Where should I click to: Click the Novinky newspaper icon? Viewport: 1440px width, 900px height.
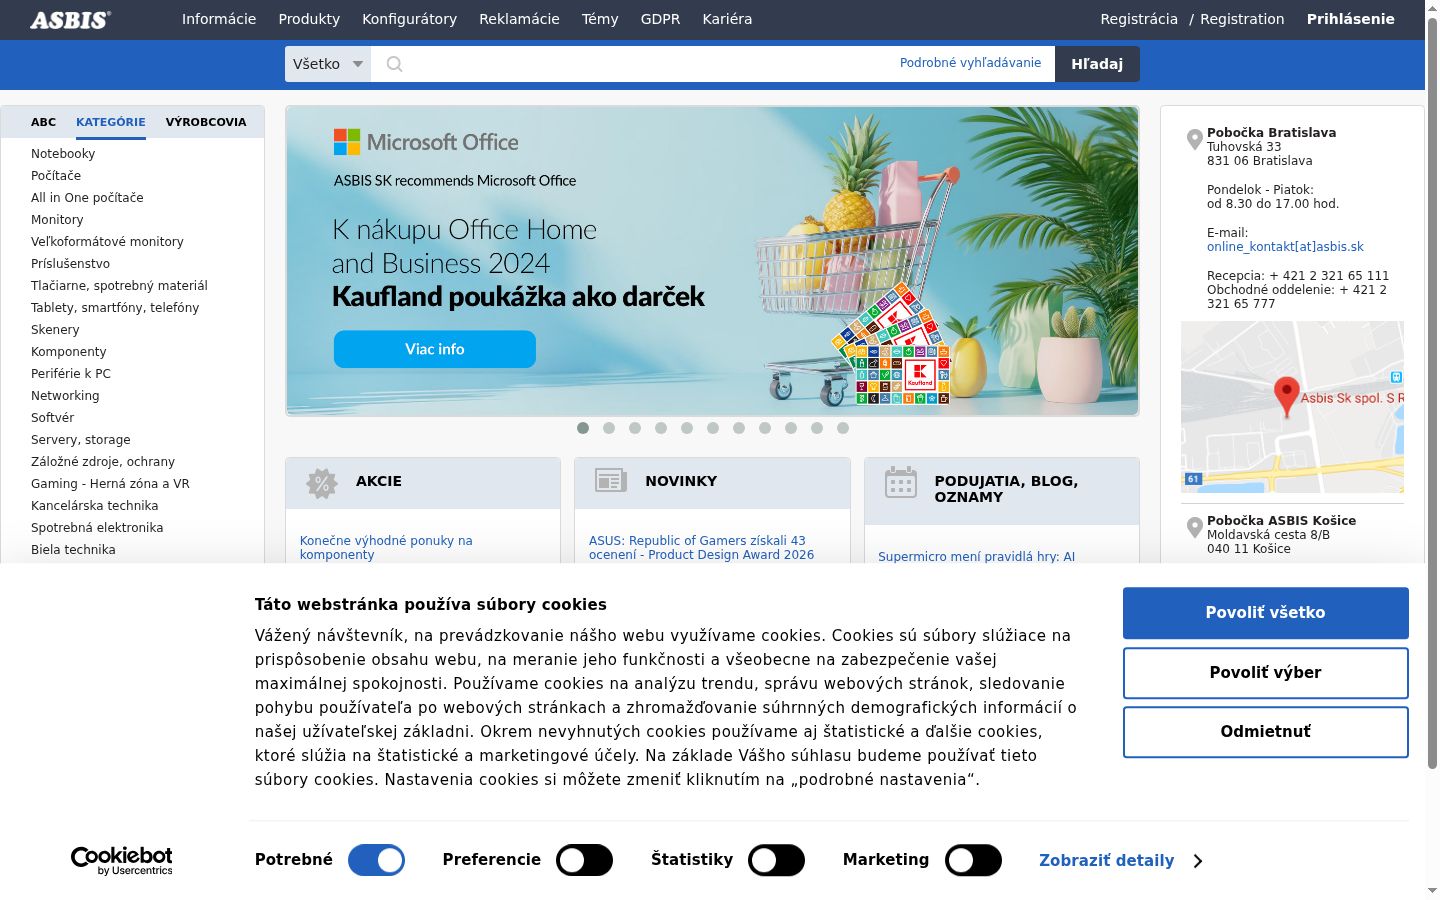610,481
